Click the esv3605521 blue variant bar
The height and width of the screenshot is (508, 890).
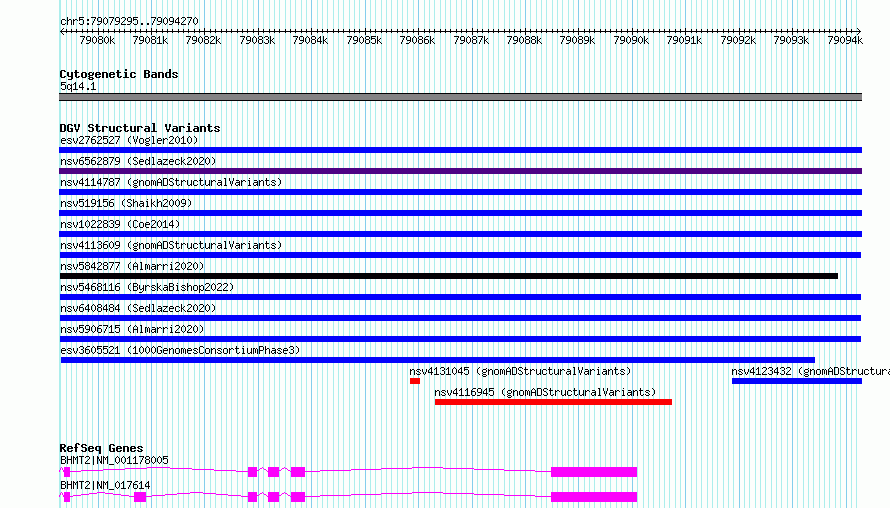438,360
